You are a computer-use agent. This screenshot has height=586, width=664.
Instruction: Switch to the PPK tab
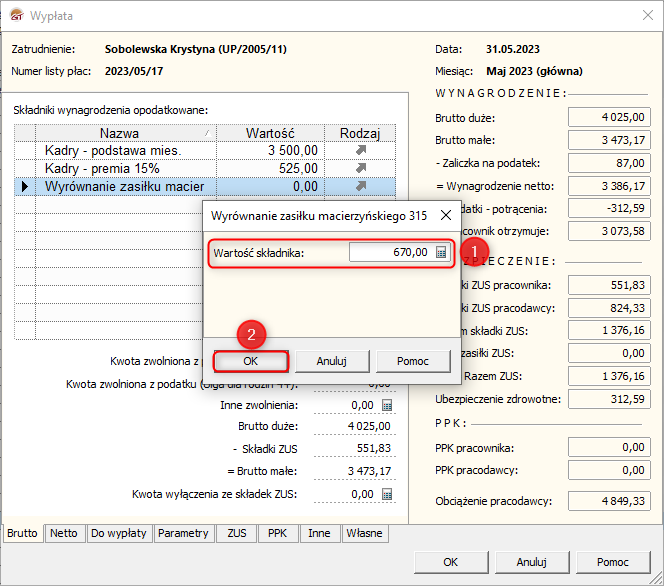click(x=277, y=533)
